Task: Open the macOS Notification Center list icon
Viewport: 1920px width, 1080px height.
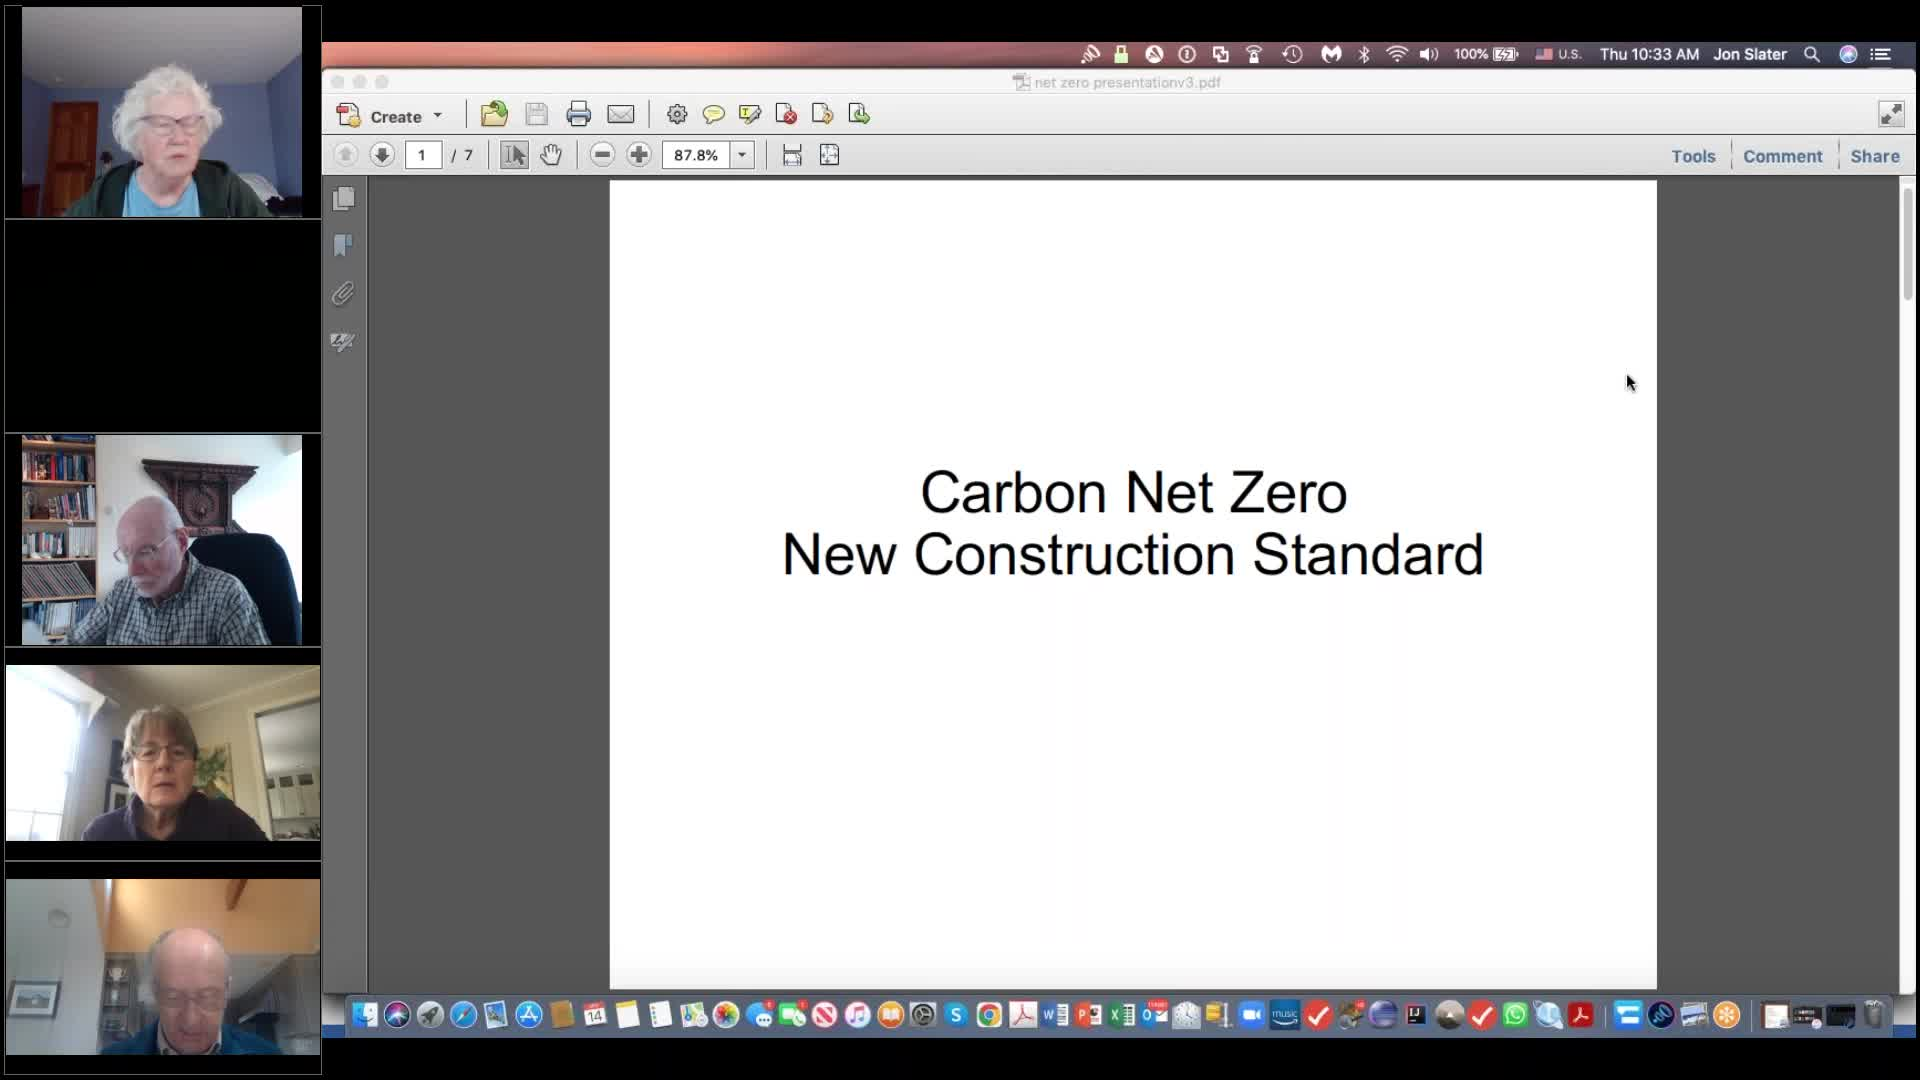Action: tap(1881, 55)
